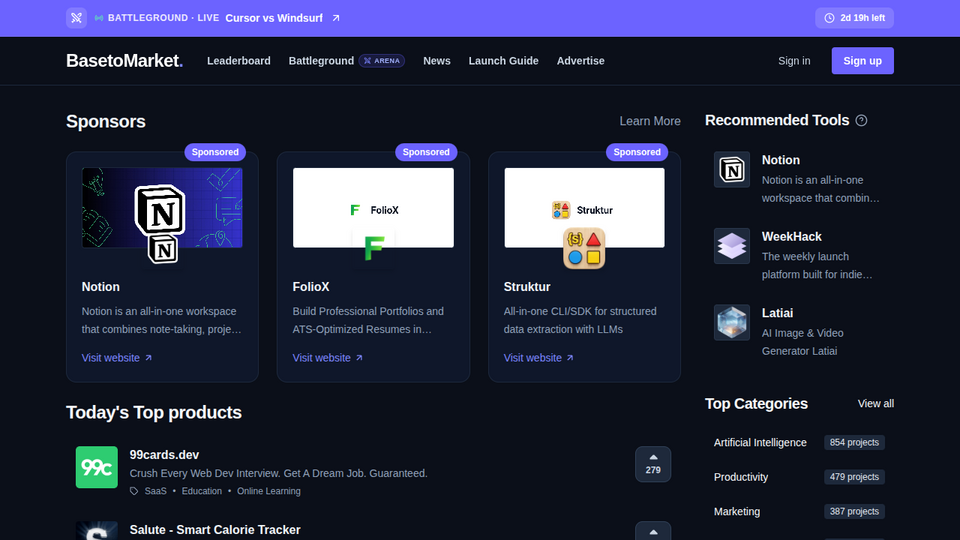Viewport: 960px width, 540px height.
Task: Click the 387 projects badge
Action: click(854, 511)
